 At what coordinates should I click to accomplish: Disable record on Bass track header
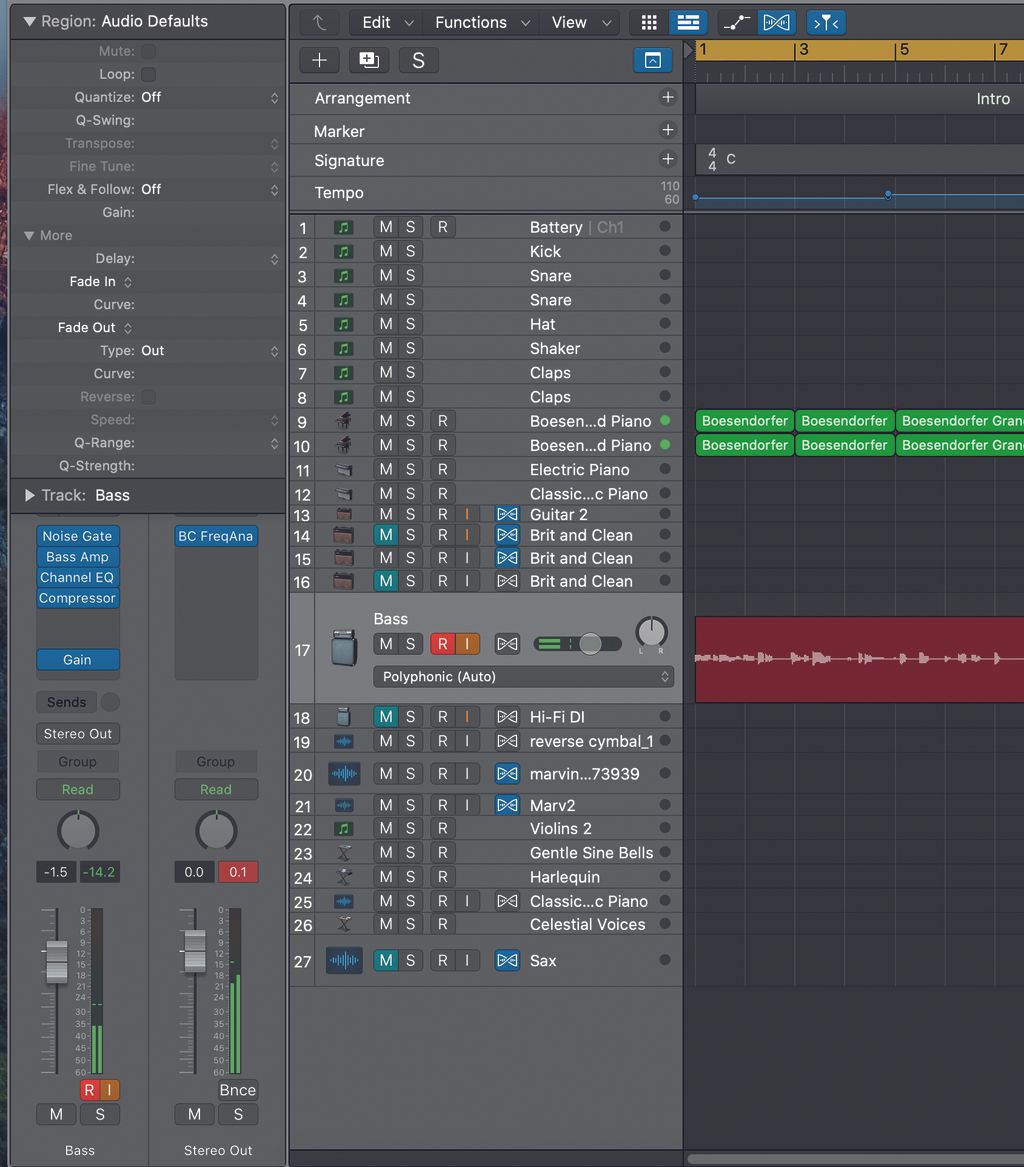click(442, 644)
